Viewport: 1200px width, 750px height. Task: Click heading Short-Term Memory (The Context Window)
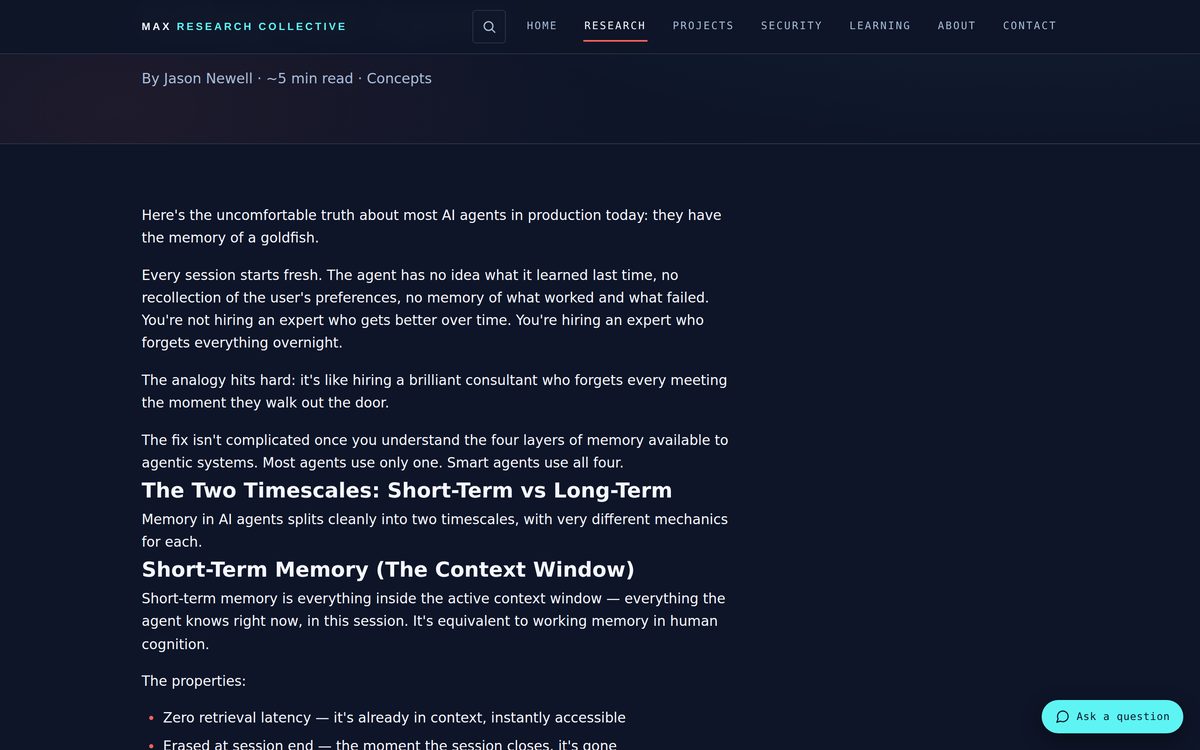388,569
